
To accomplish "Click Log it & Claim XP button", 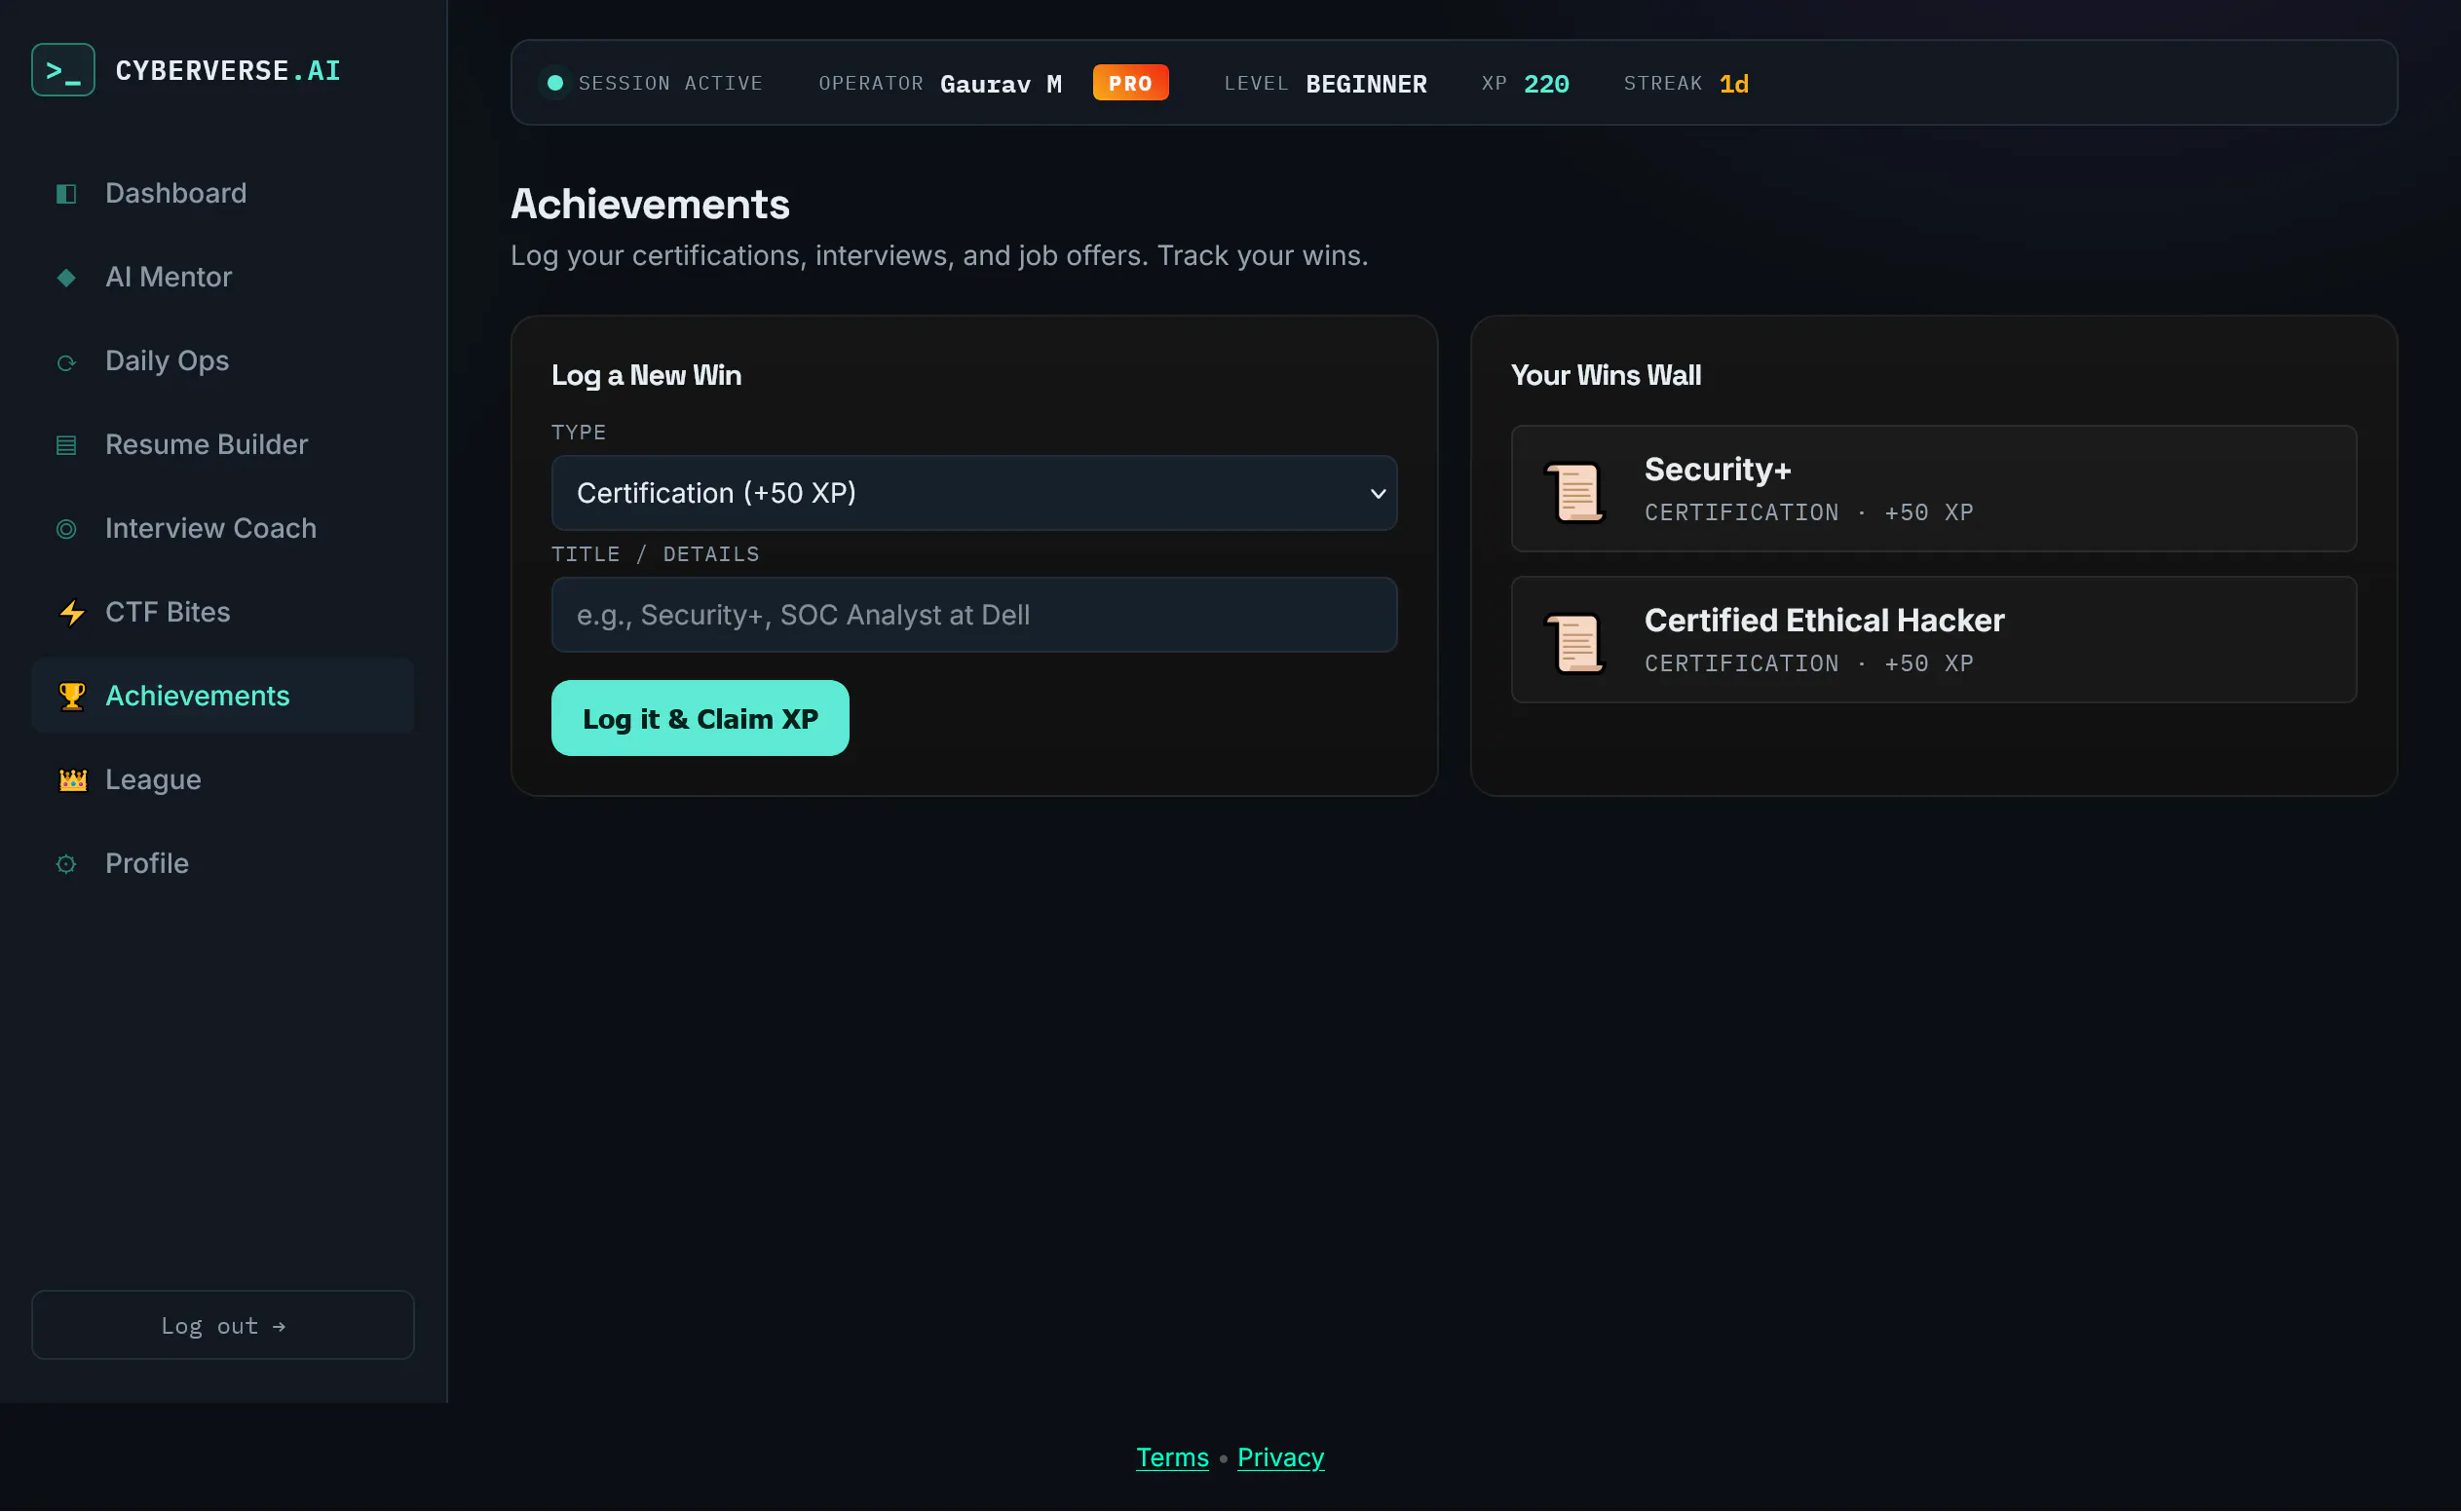I will tap(700, 719).
